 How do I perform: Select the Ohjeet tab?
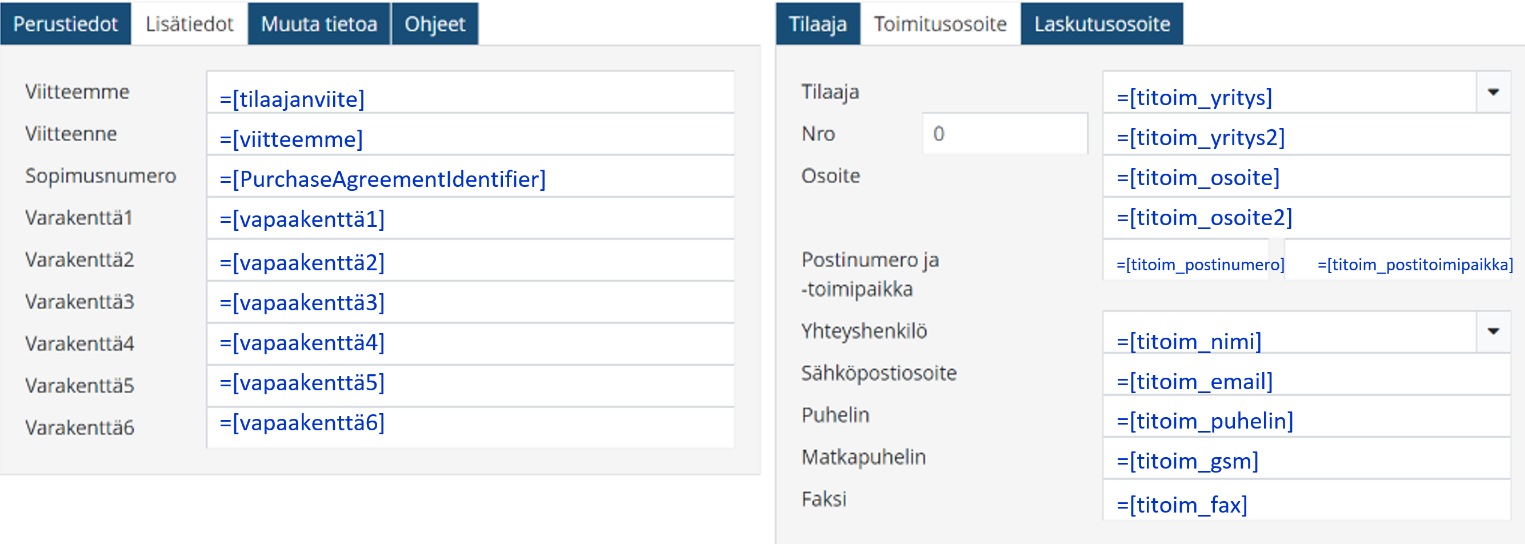click(x=435, y=24)
